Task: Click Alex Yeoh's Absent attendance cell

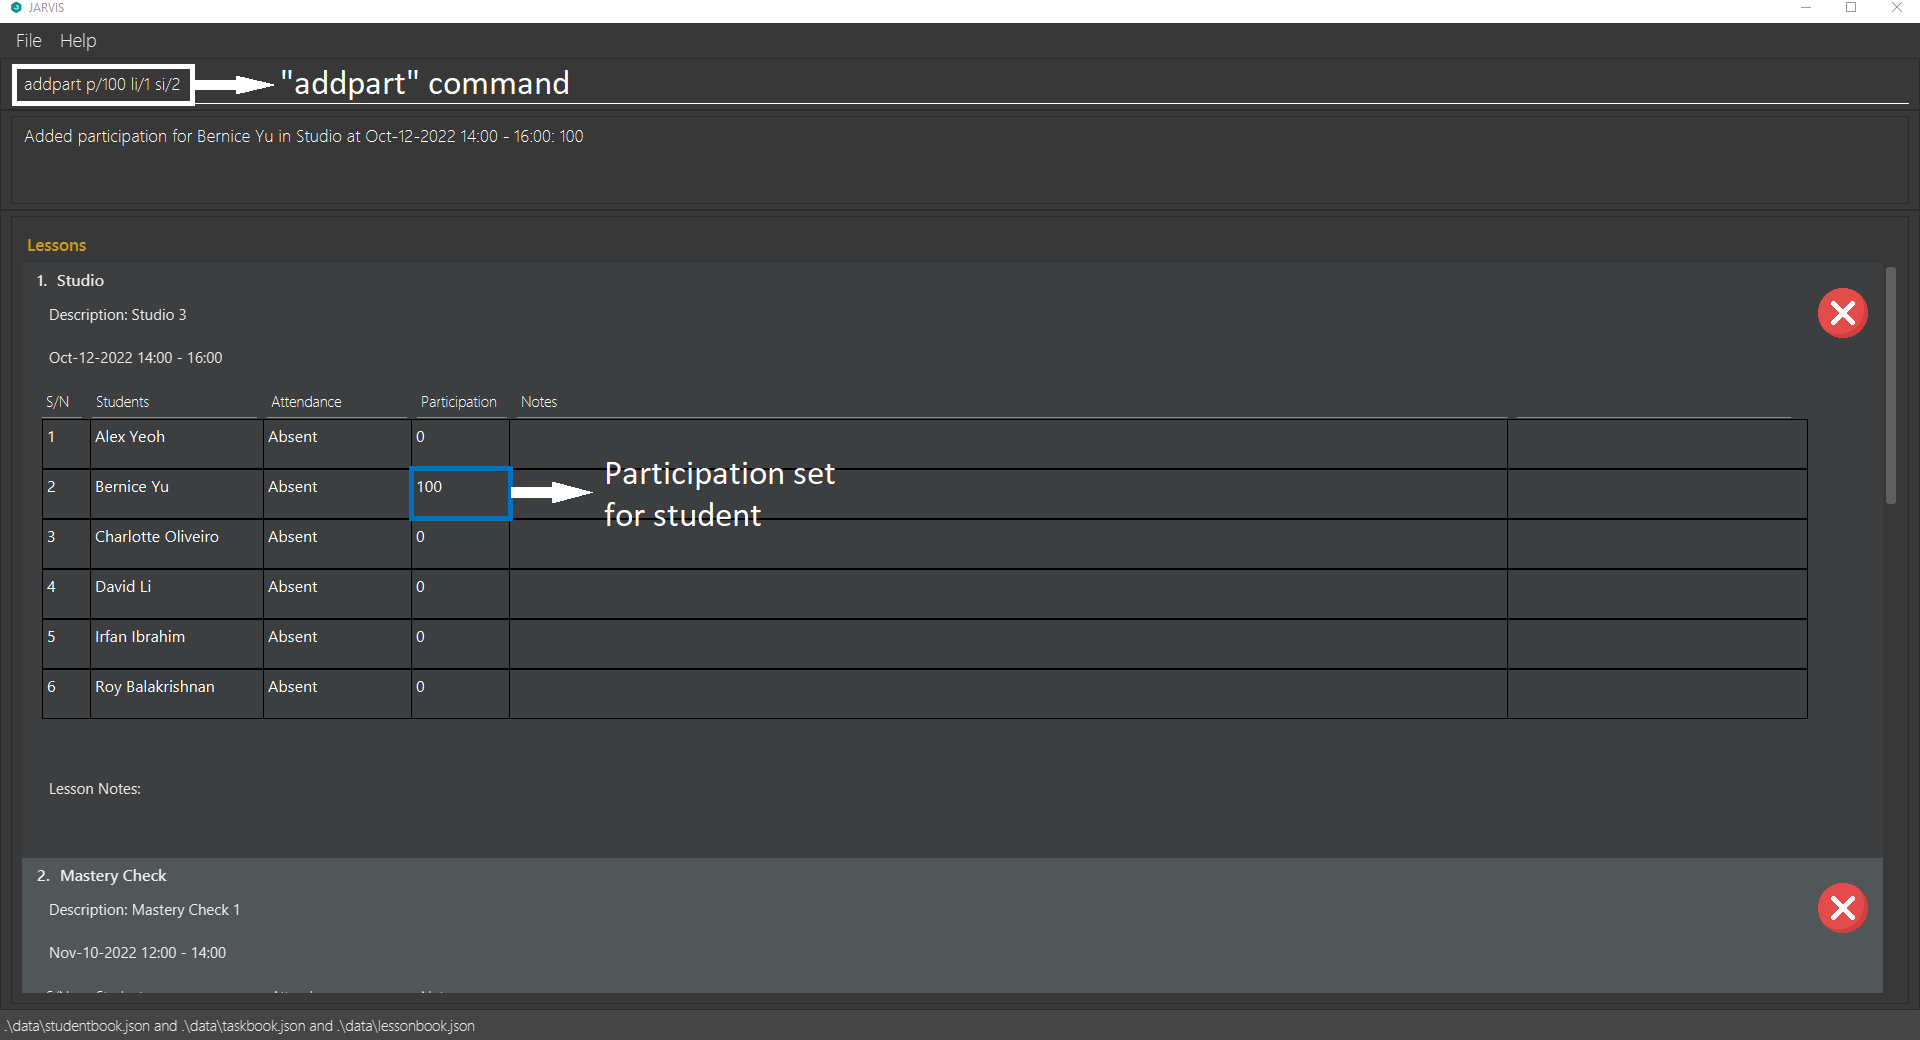Action: point(337,444)
